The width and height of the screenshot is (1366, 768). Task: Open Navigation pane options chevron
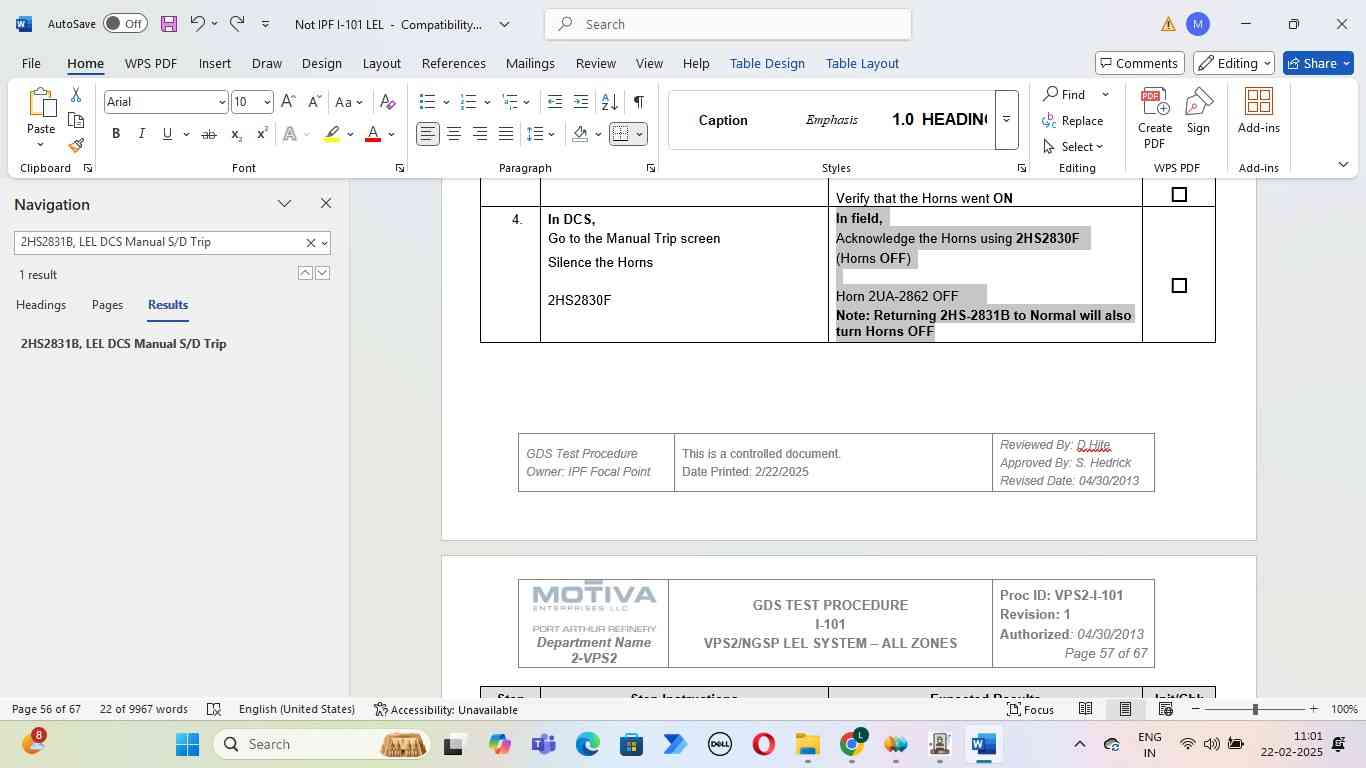[x=284, y=204]
